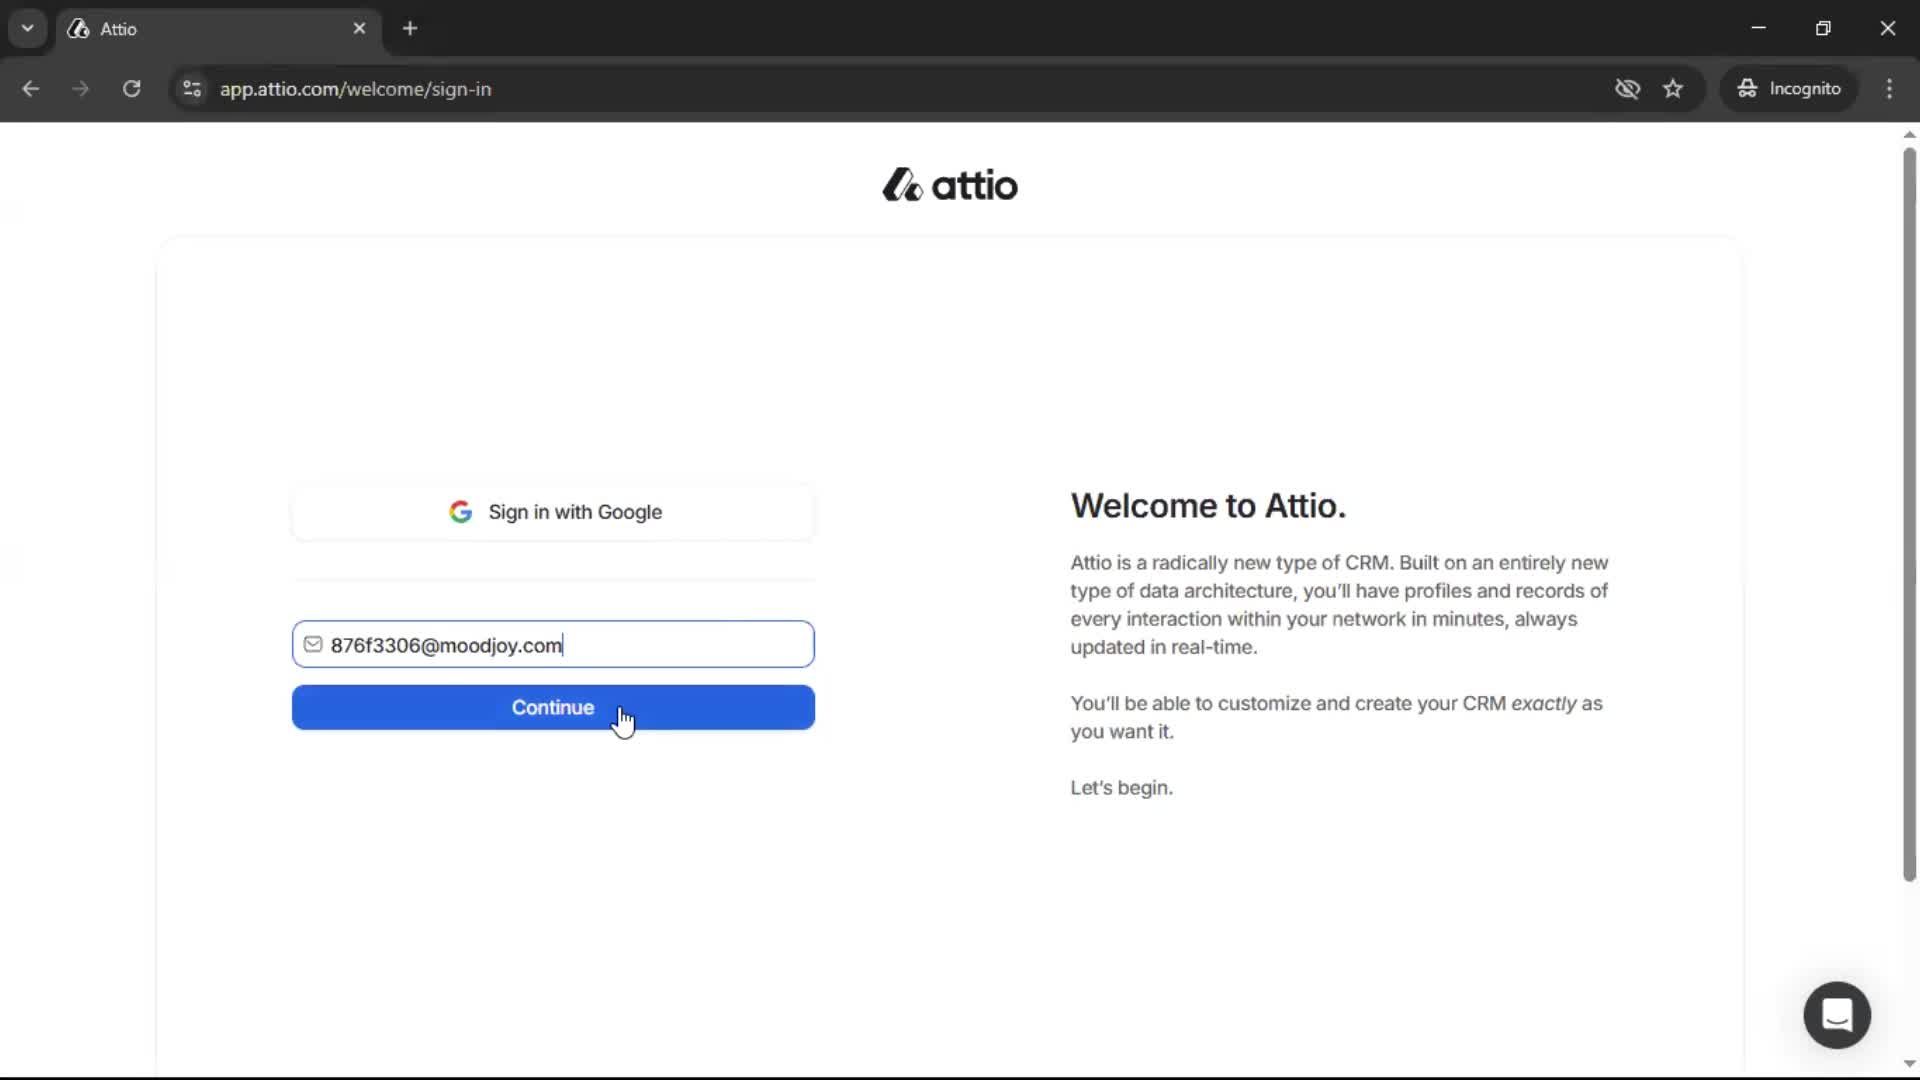Click Sign in with Google button
This screenshot has width=1920, height=1080.
pyautogui.click(x=553, y=512)
